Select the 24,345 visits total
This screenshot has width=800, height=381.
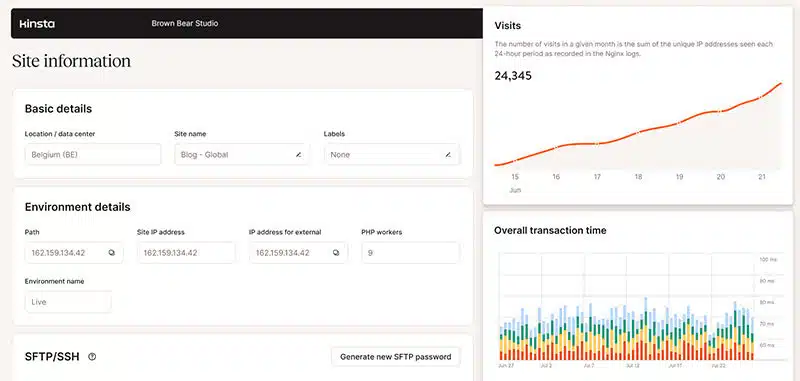click(x=513, y=76)
